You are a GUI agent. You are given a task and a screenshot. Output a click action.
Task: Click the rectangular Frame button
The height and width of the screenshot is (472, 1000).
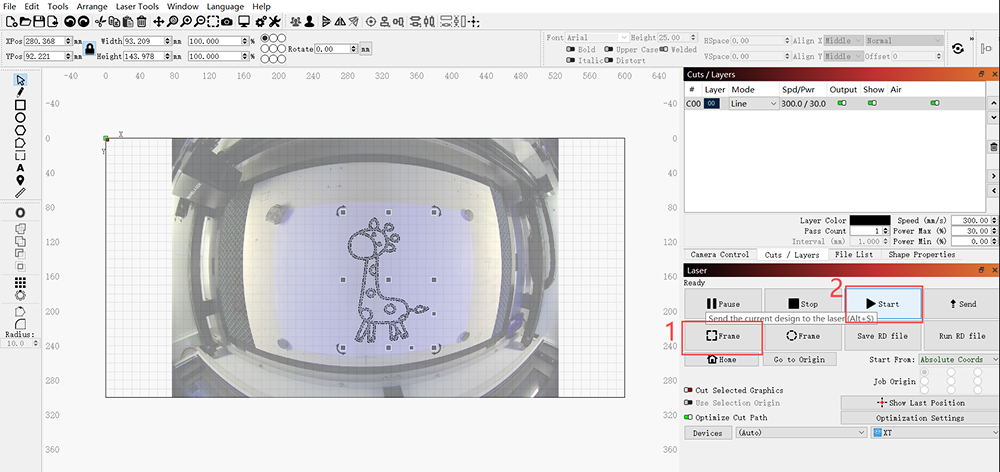(x=723, y=336)
